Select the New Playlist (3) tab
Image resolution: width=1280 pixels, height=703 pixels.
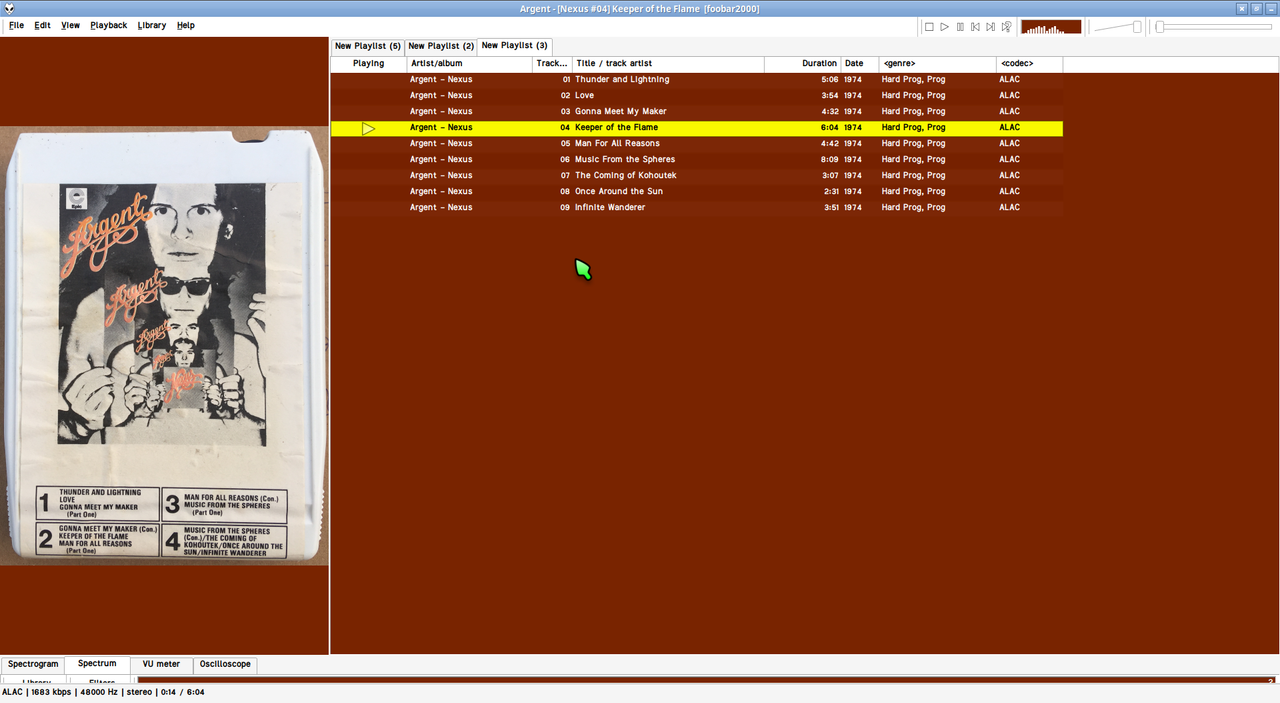(514, 45)
